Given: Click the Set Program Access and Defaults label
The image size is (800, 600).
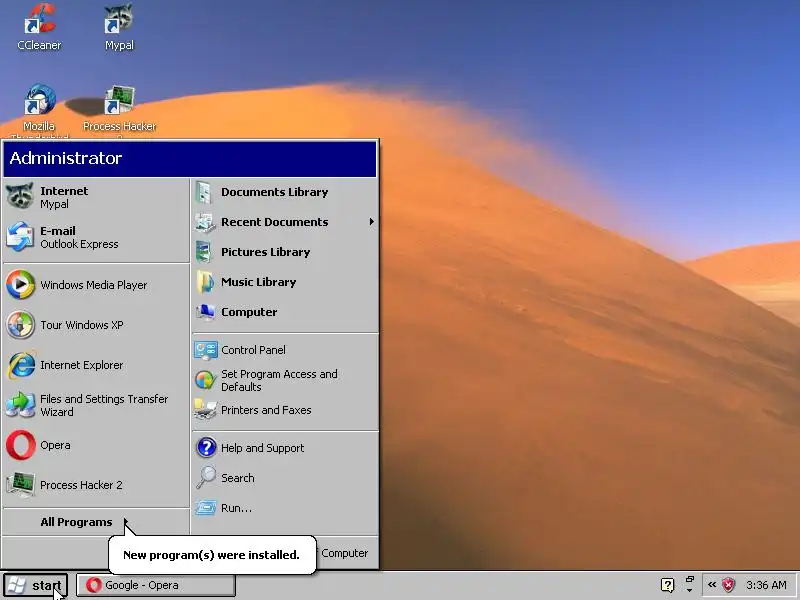Looking at the screenshot, I should (279, 381).
